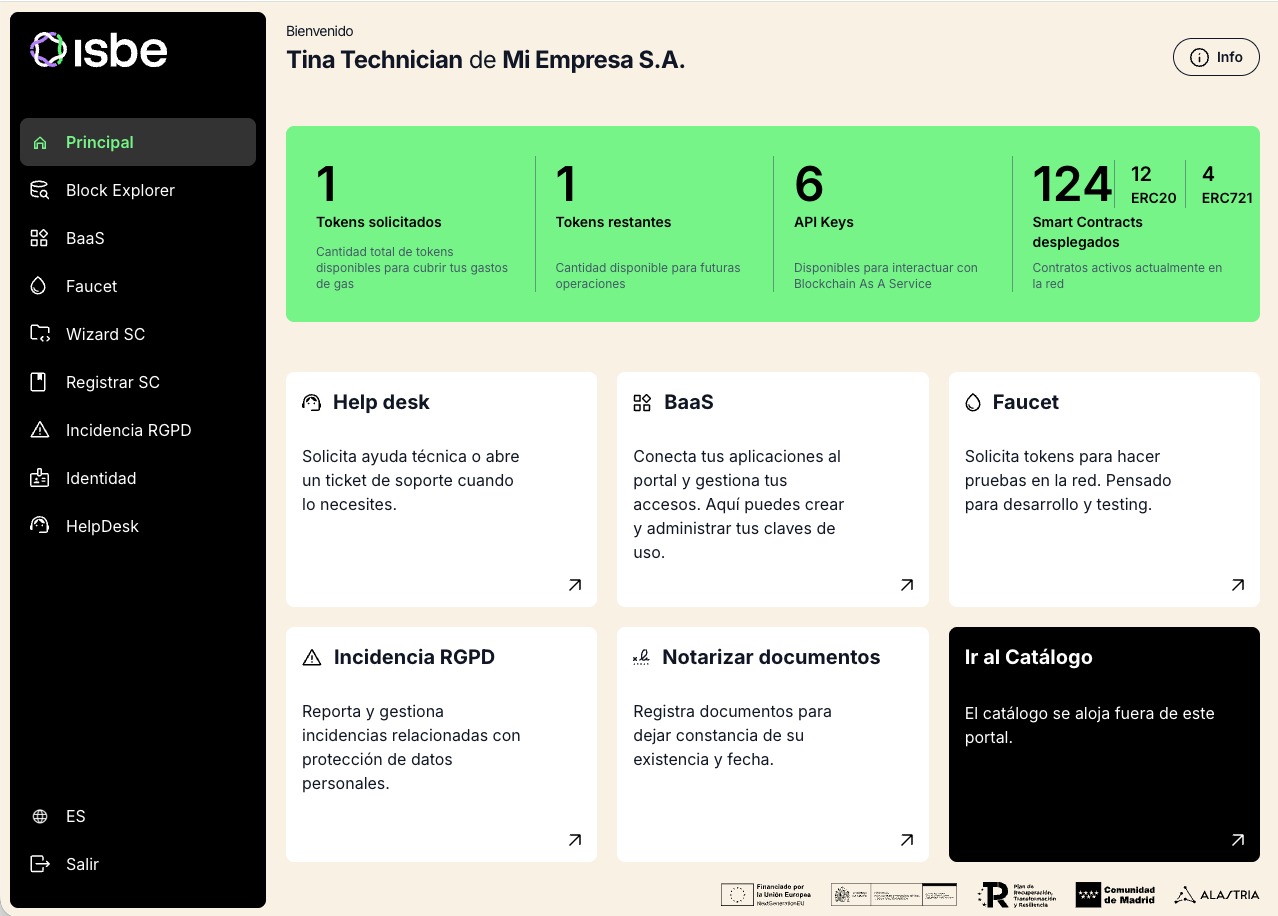Open Faucet card via its arrow
Image resolution: width=1278 pixels, height=916 pixels.
1238,585
